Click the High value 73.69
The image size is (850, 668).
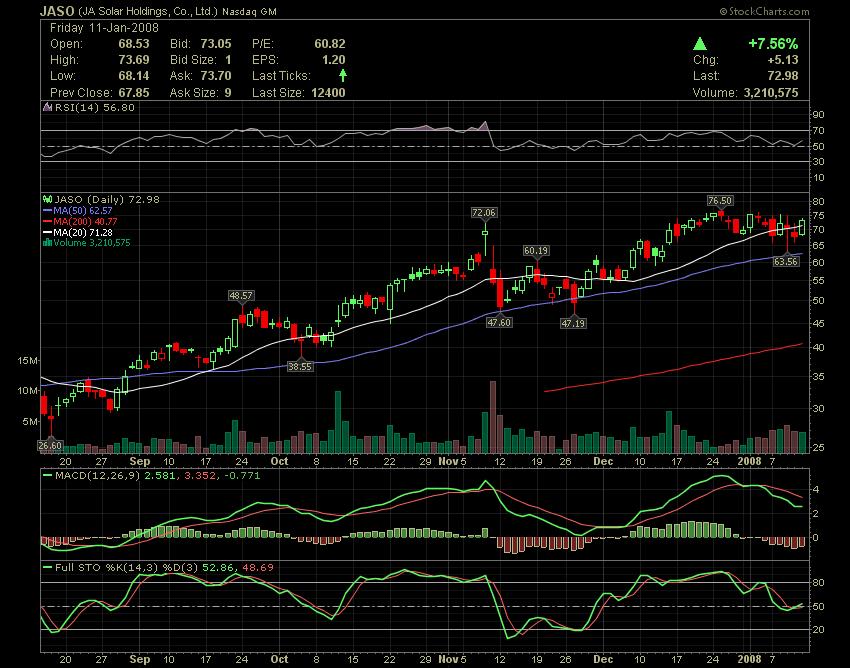point(134,60)
